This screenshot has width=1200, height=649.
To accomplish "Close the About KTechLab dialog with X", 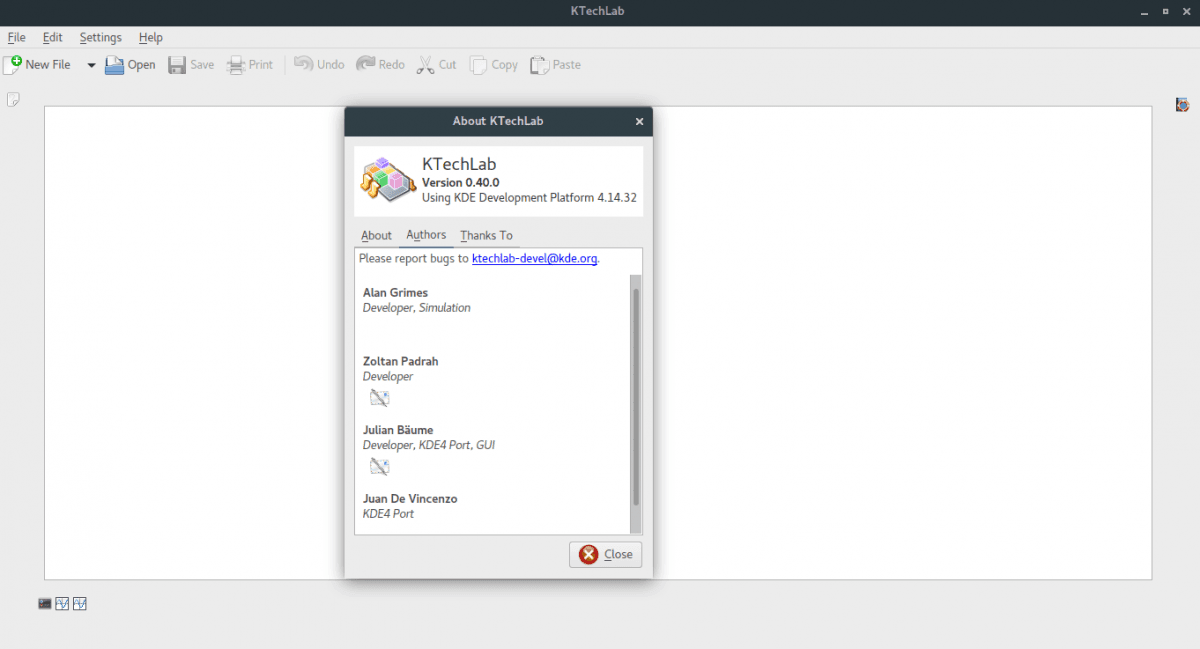I will point(640,121).
